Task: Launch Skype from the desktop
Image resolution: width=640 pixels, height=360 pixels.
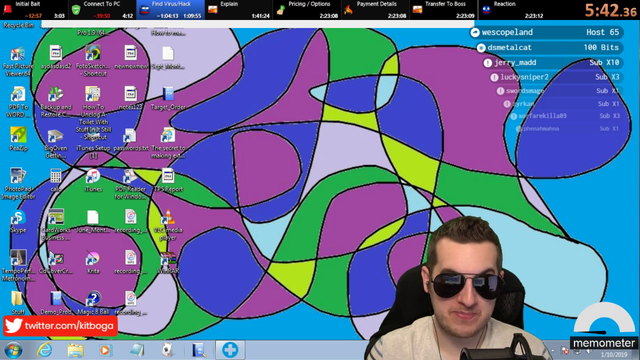Action: (18, 222)
